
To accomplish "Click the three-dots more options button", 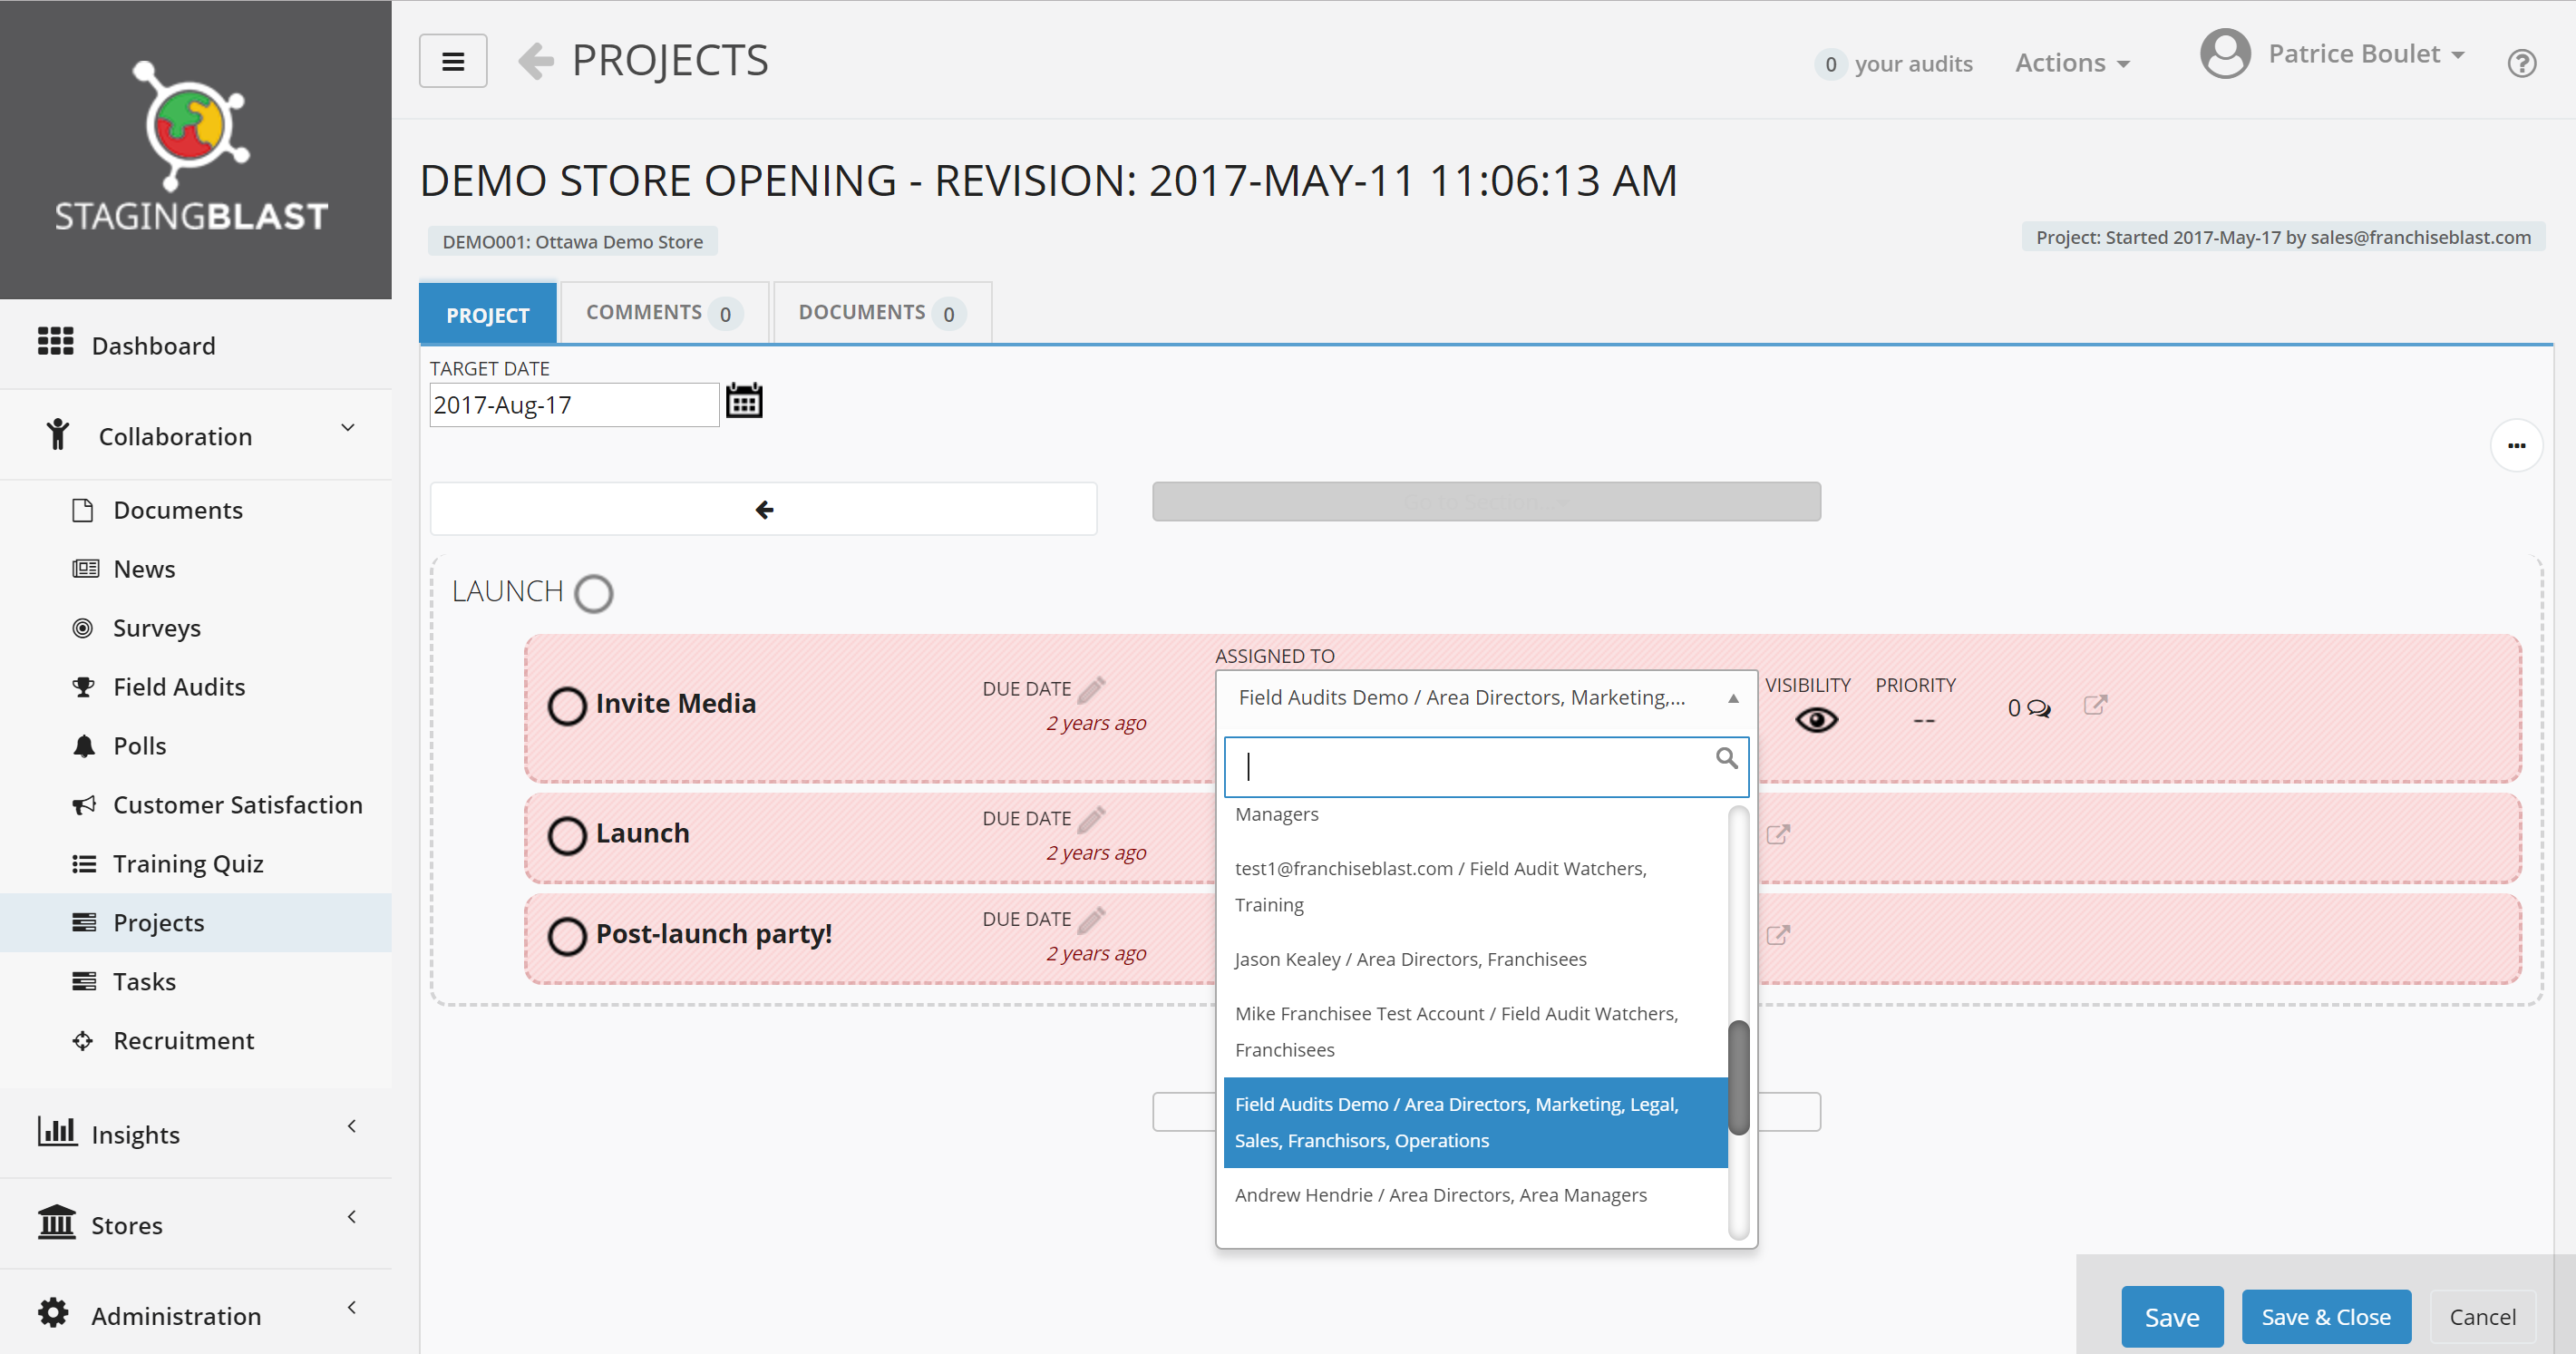I will point(2516,446).
